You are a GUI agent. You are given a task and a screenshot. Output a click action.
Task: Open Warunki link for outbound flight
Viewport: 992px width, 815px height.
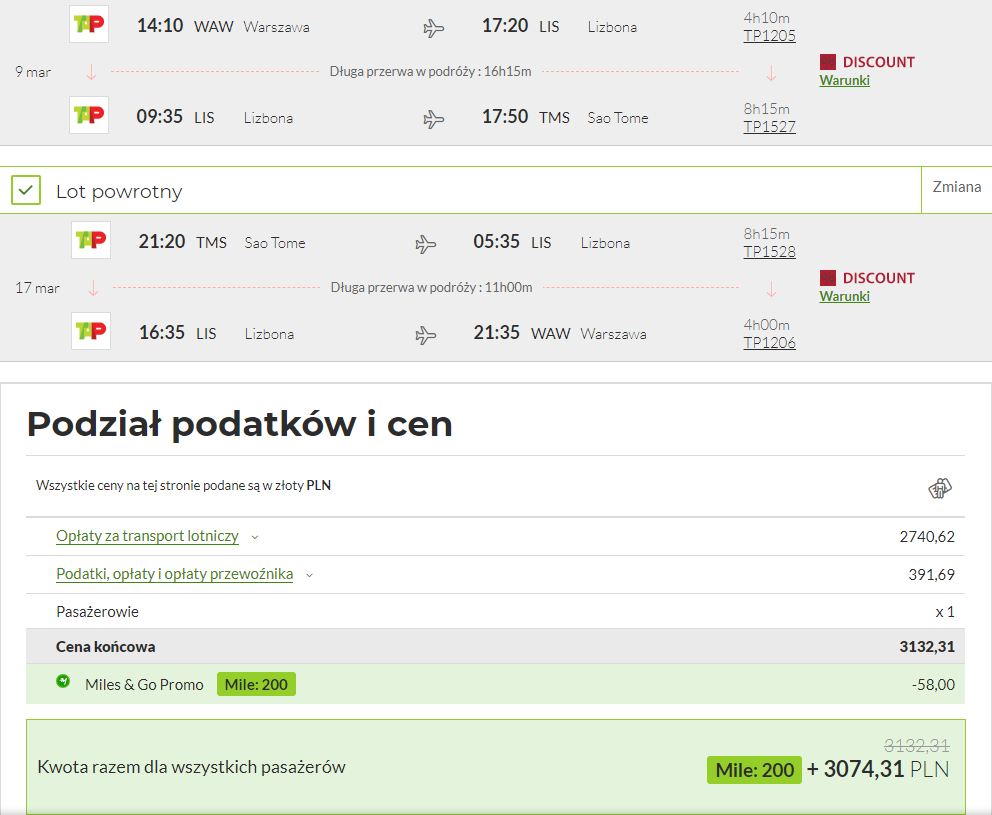tap(845, 80)
